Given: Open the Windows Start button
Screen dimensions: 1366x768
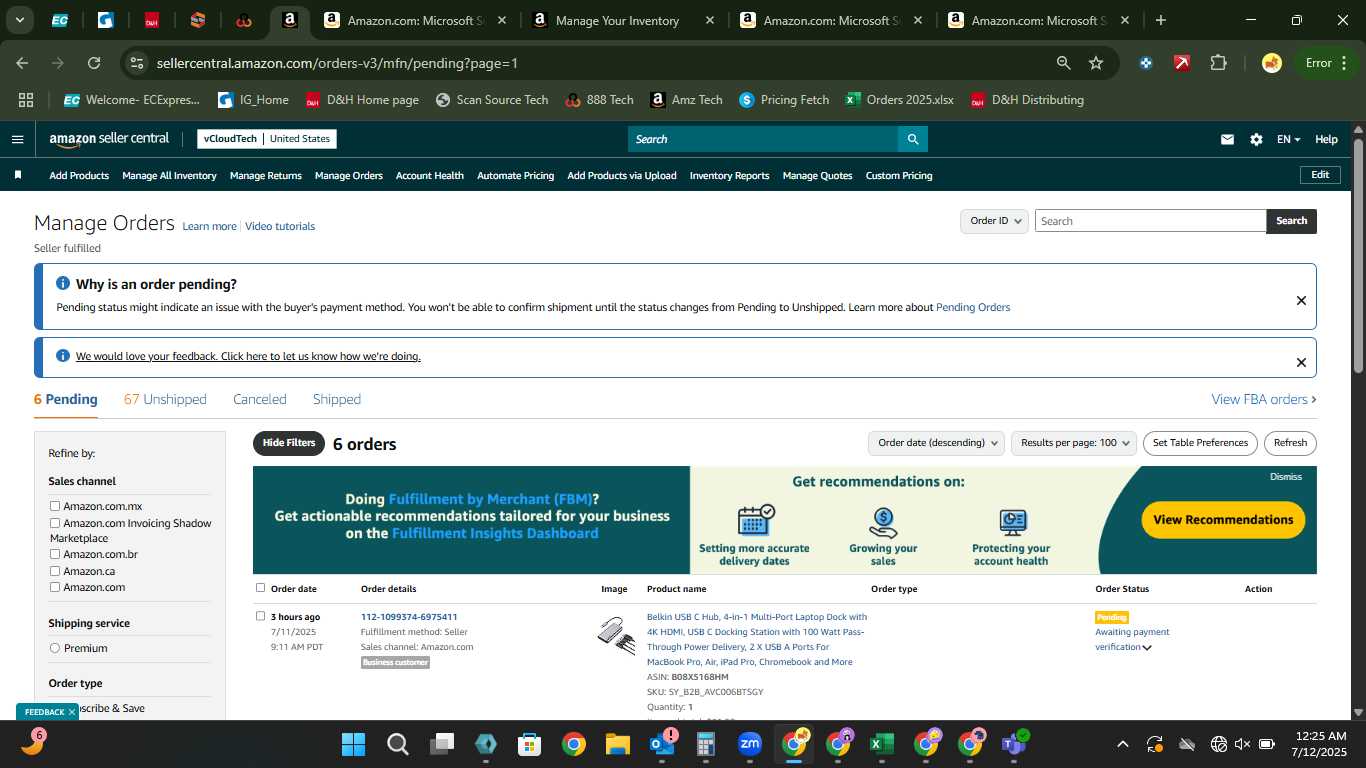Looking at the screenshot, I should pyautogui.click(x=353, y=744).
